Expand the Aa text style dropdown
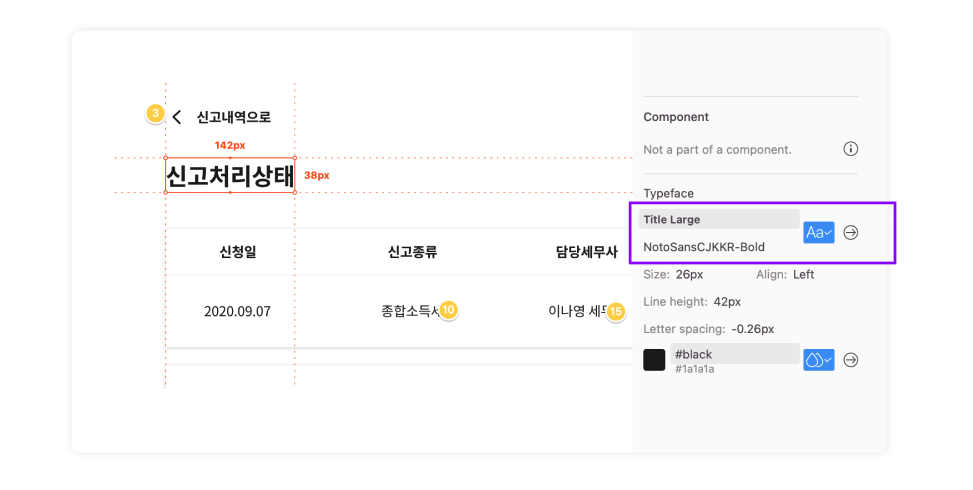Screen dimensions: 973x490 (x=818, y=233)
